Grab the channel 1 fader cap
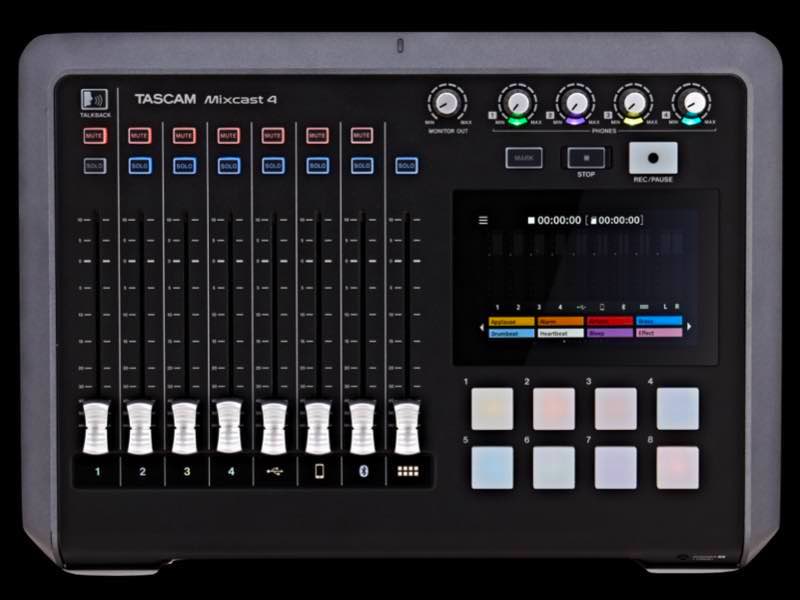The width and height of the screenshot is (800, 600). 96,428
